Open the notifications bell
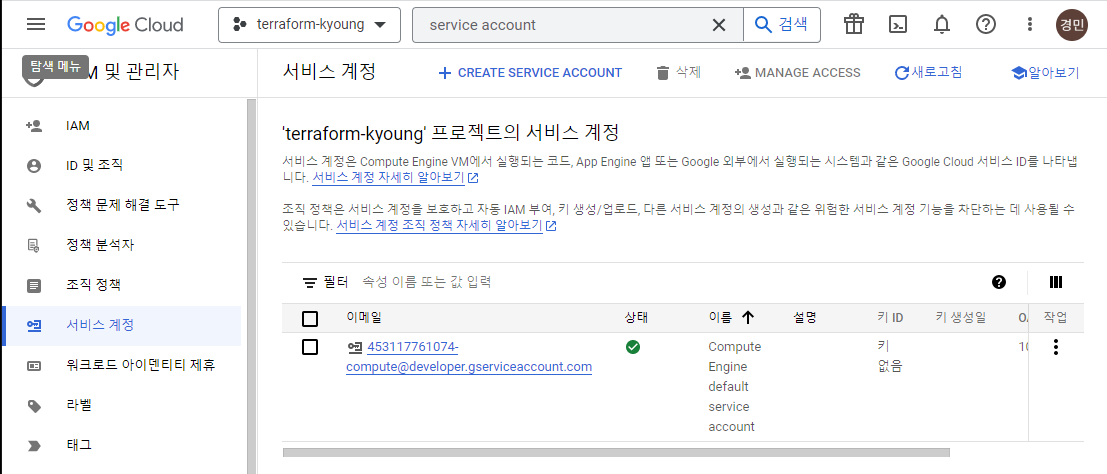This screenshot has width=1107, height=474. point(941,25)
